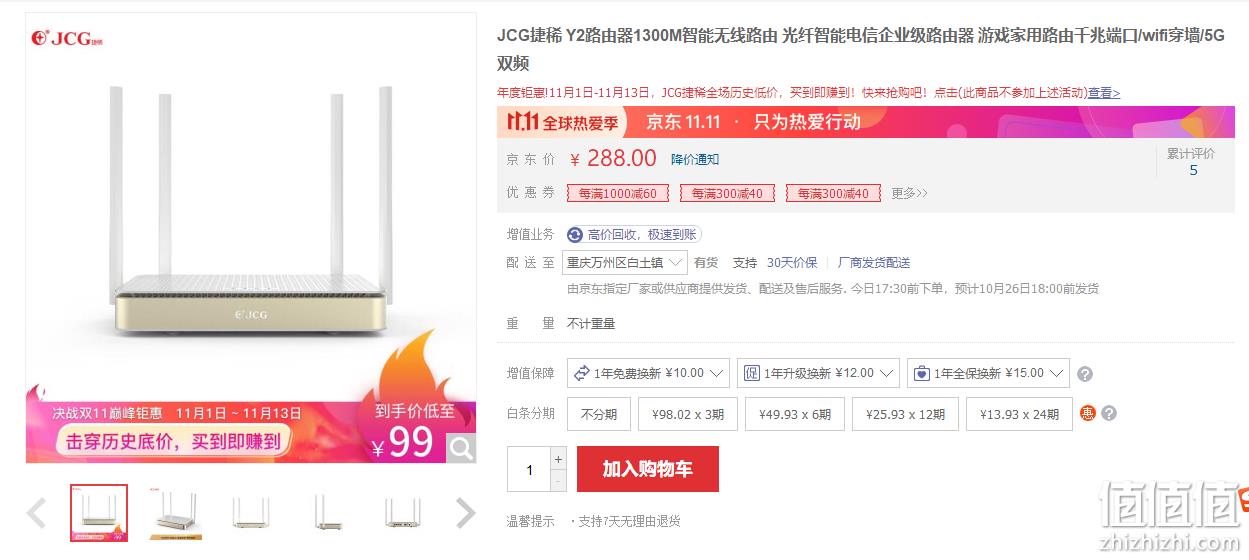Click the help icon beside 增值保障 options

point(1085,374)
